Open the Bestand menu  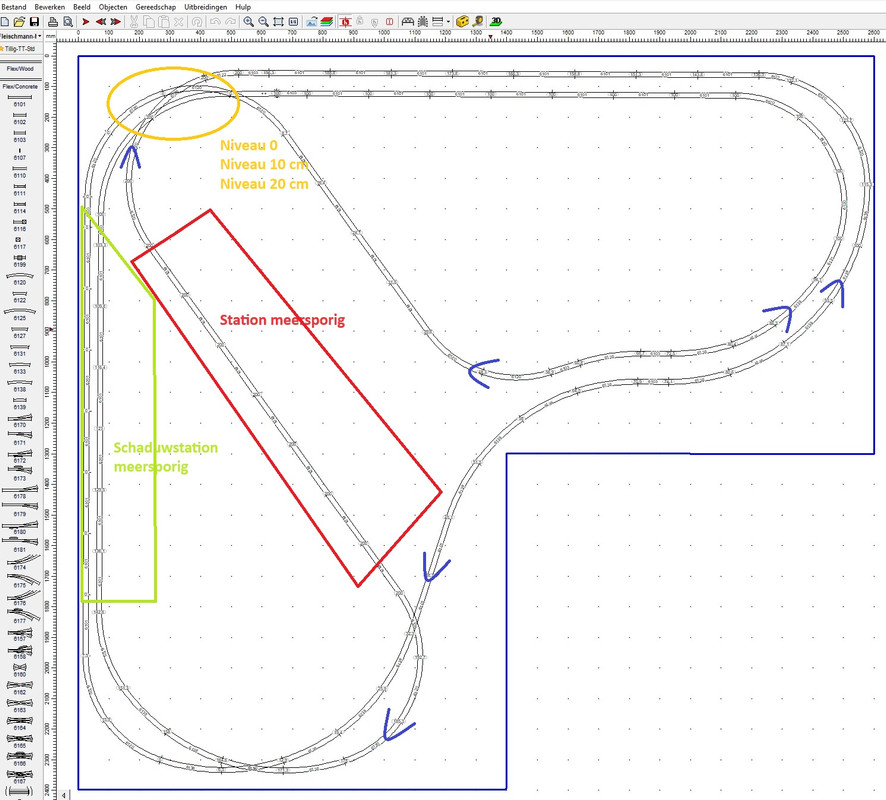(x=14, y=7)
